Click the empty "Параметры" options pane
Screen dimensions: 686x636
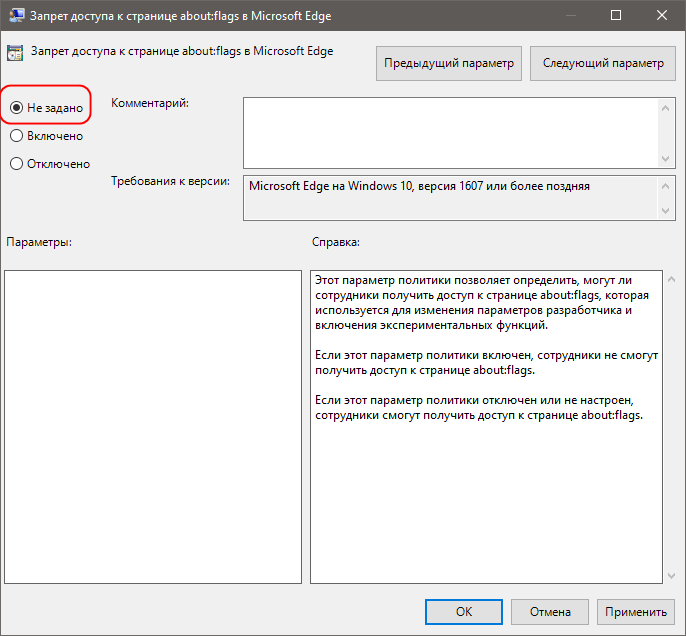click(153, 426)
